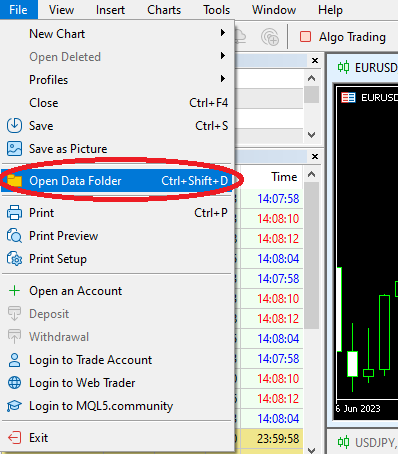Viewport: 398px width, 454px height.
Task: Choose Close from the File menu
Action: tap(117, 103)
